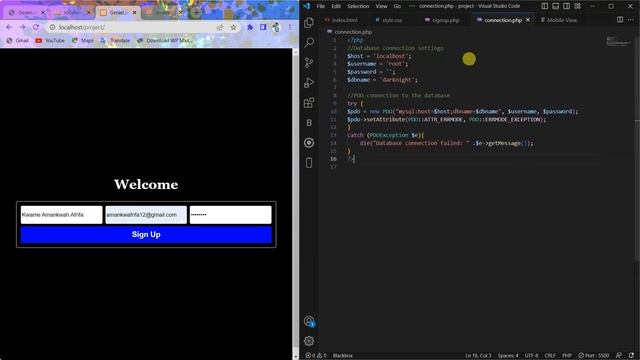
Task: Split the editor to the right
Action: click(620, 20)
